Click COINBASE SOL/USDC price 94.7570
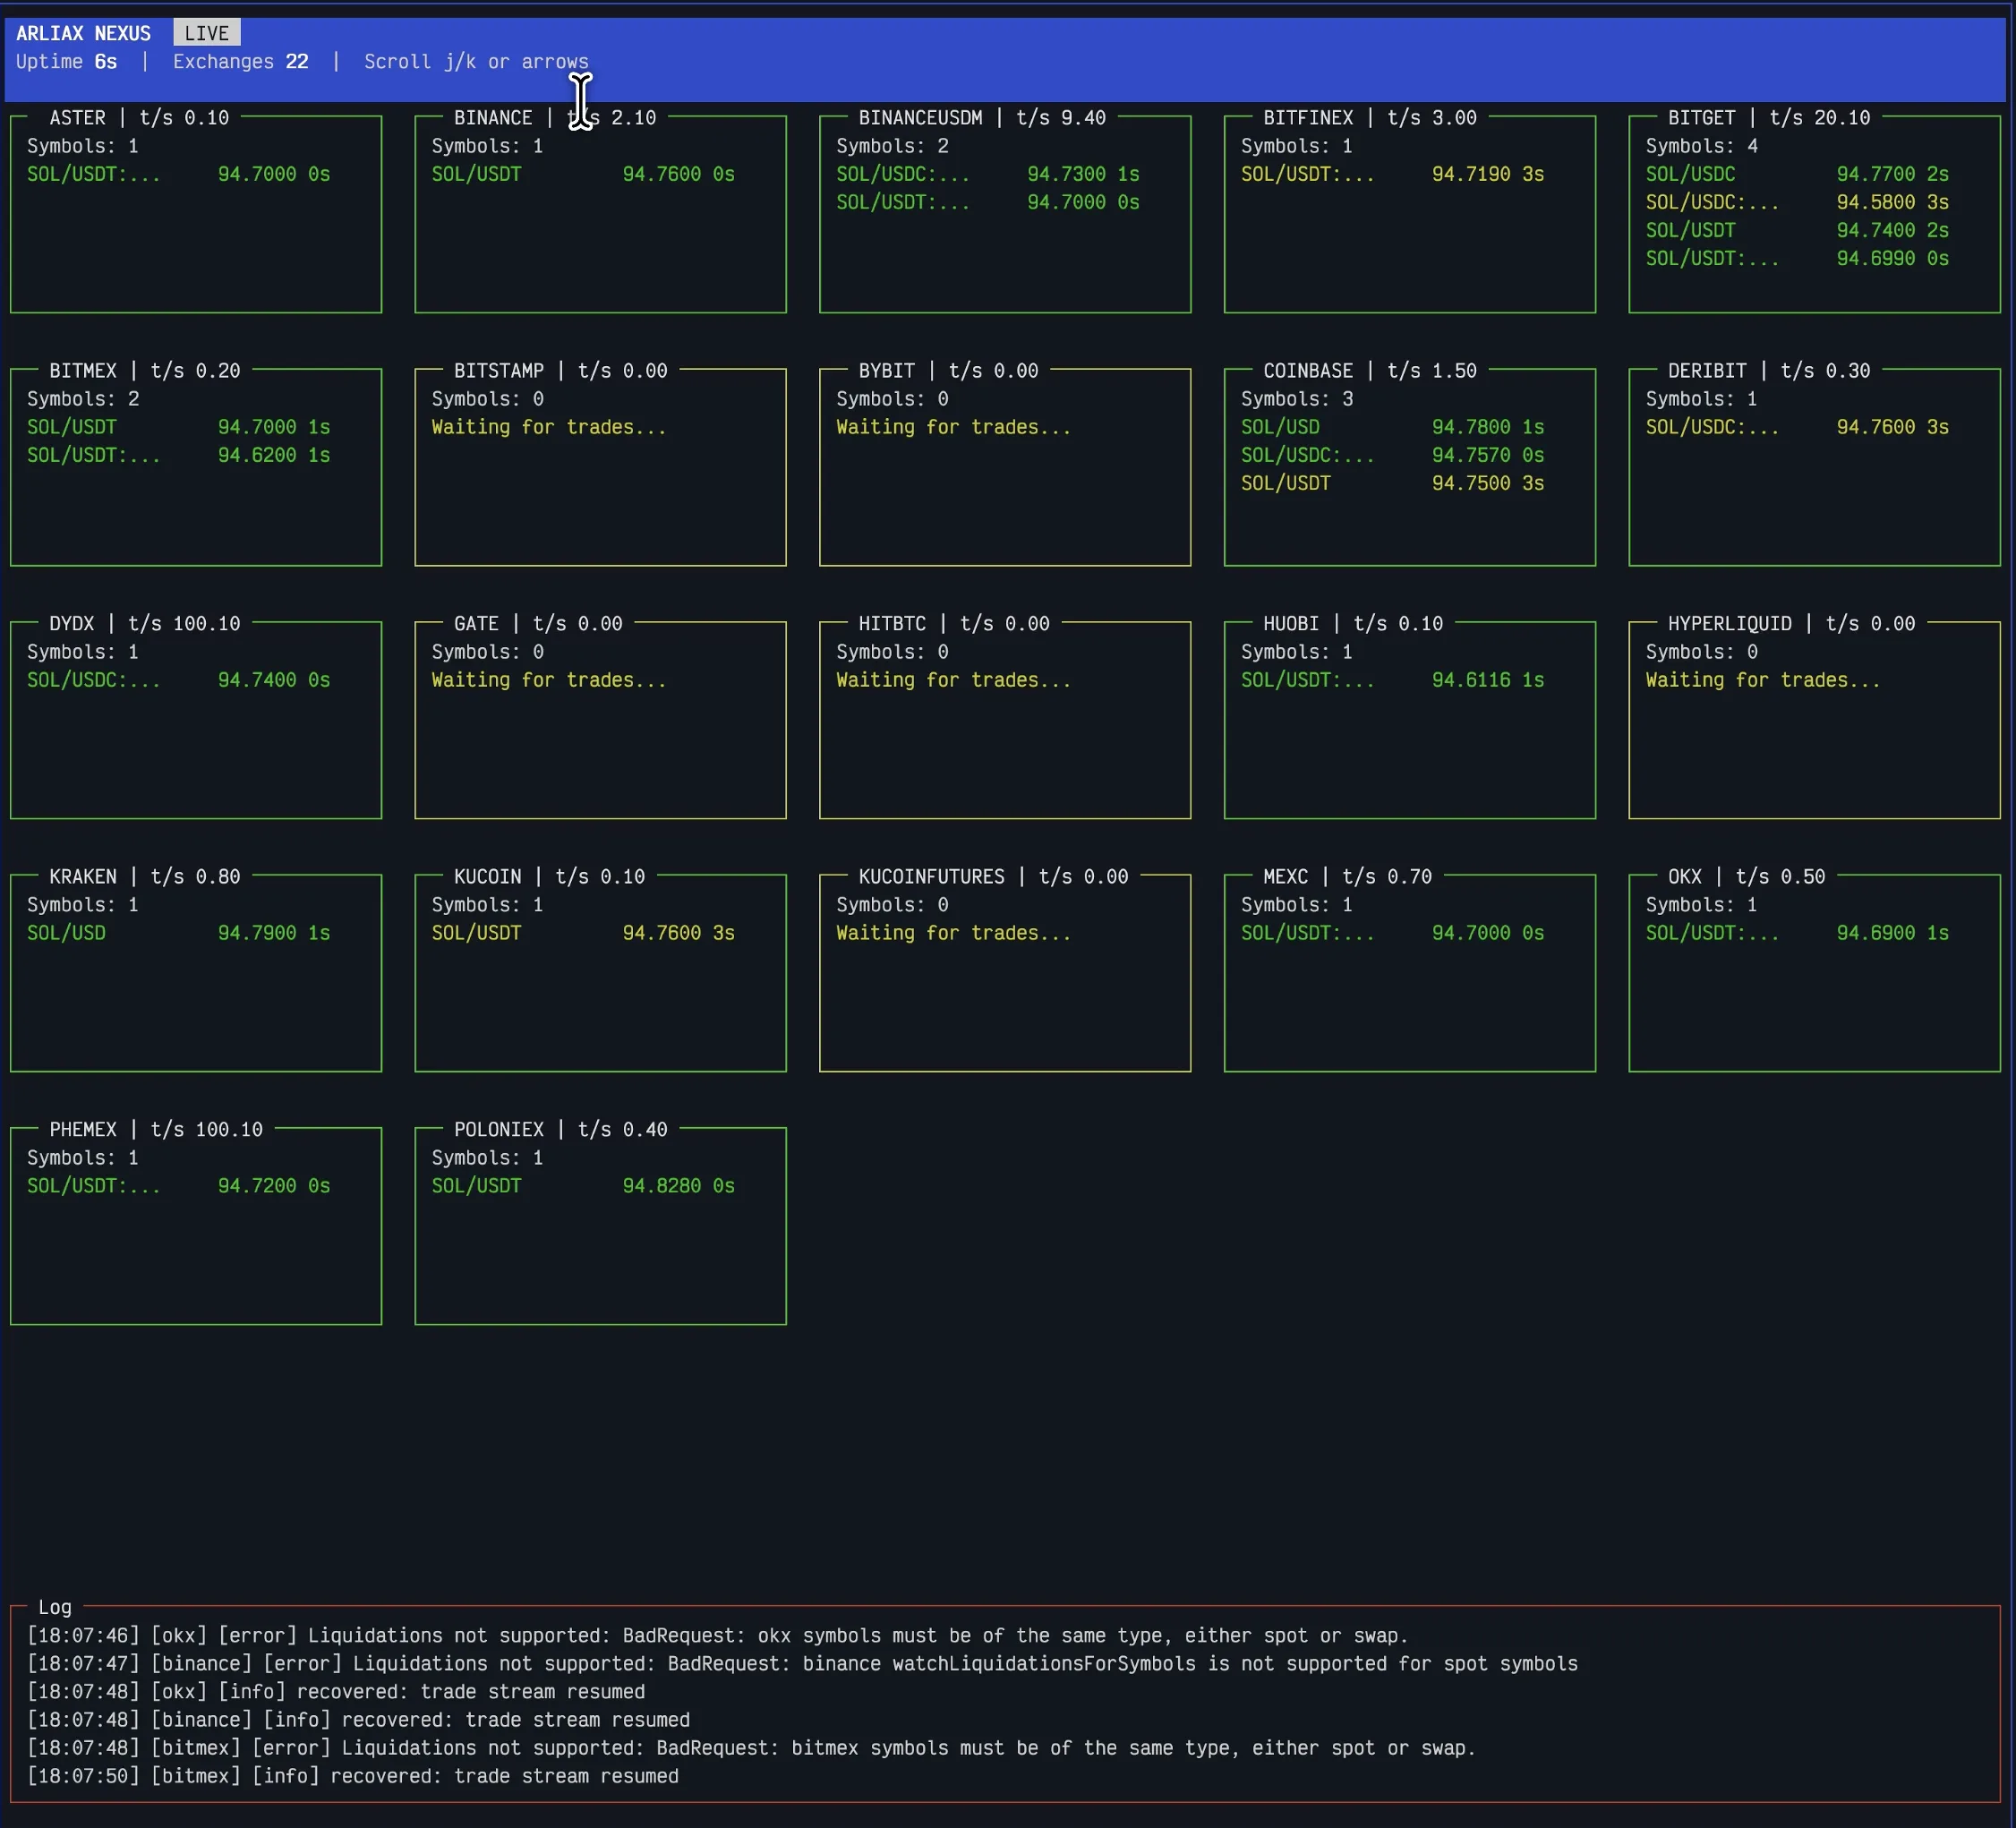The height and width of the screenshot is (1828, 2016). coord(1471,456)
